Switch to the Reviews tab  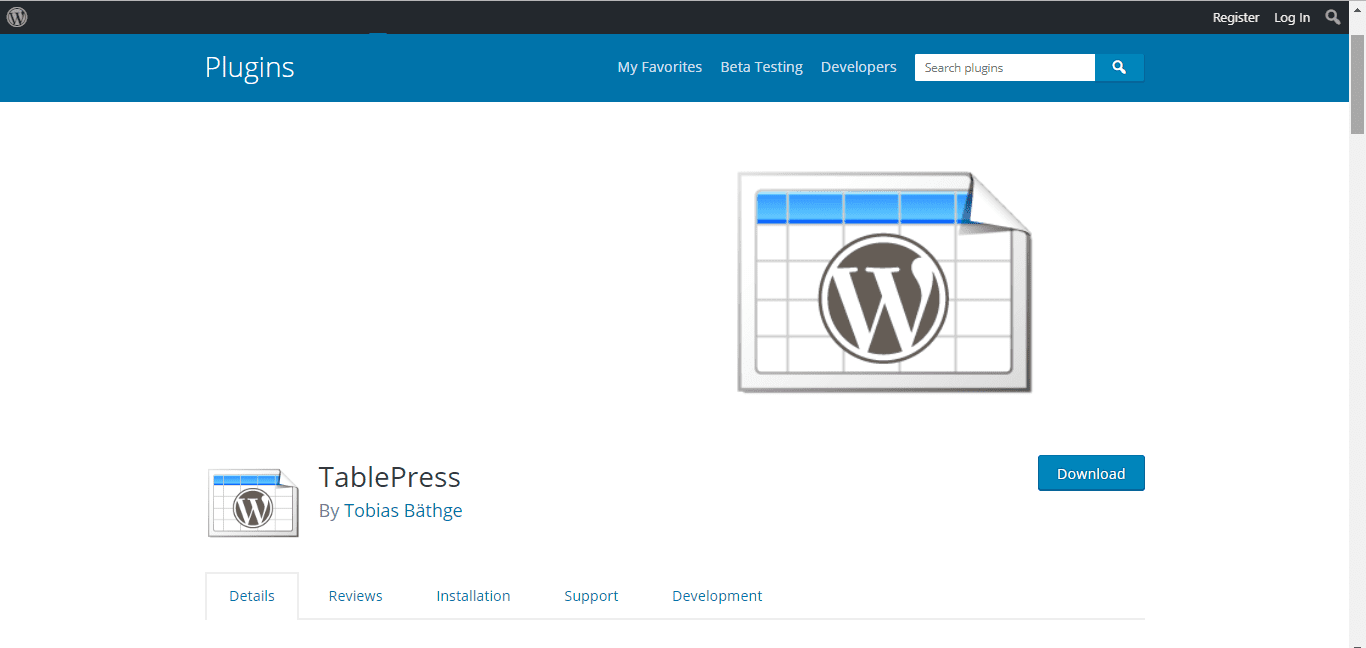[x=355, y=595]
